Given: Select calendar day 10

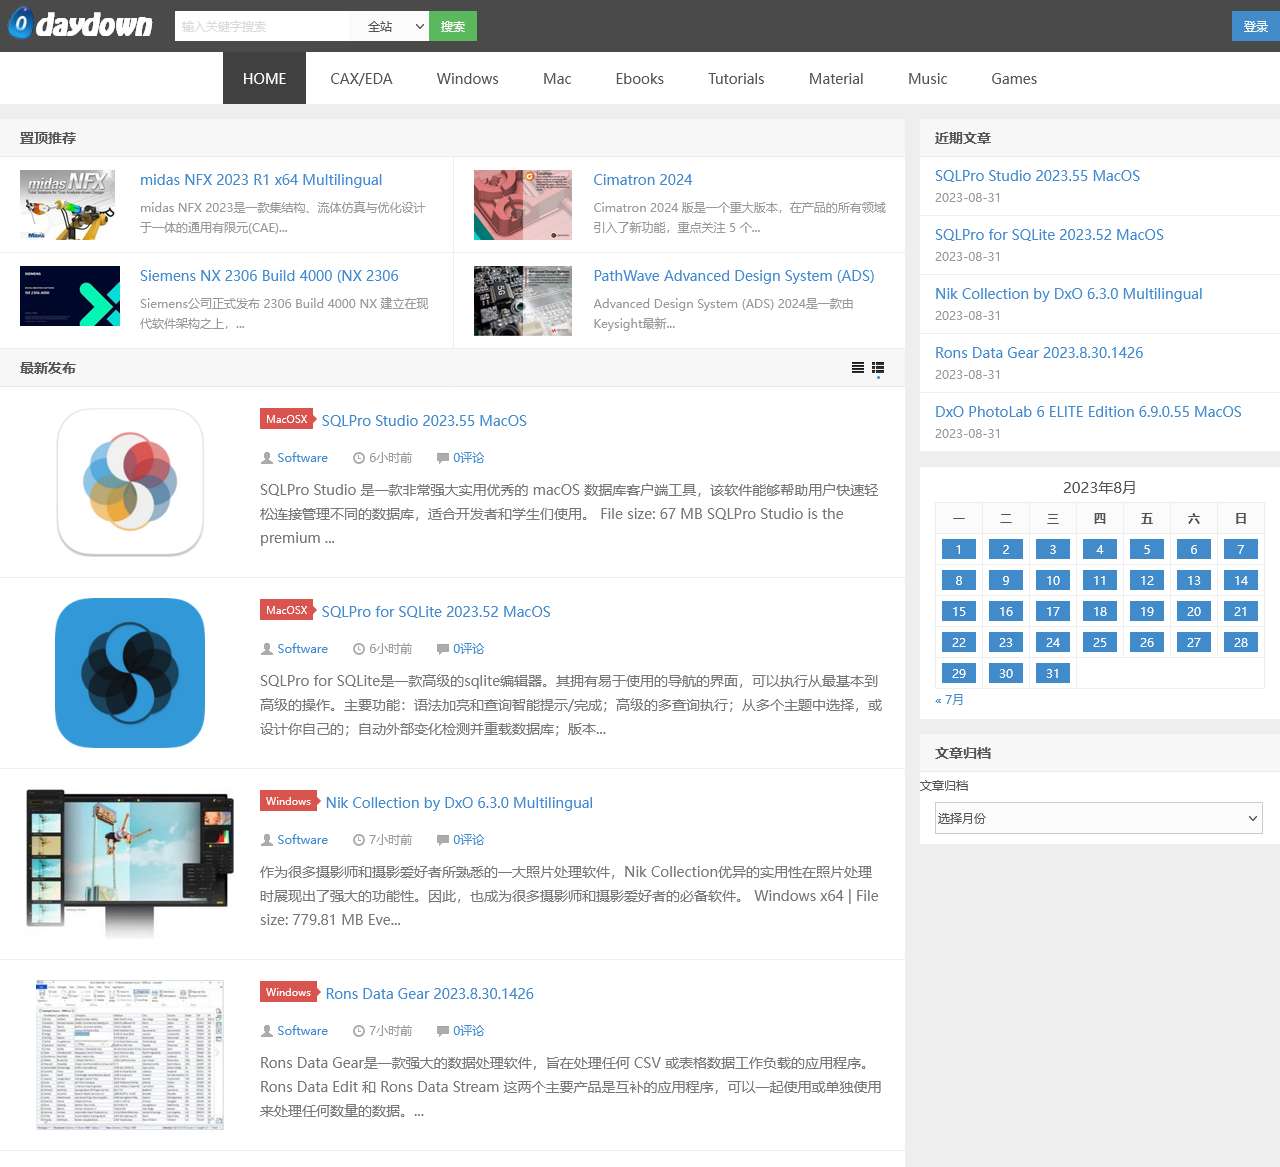Looking at the screenshot, I should click(x=1053, y=580).
